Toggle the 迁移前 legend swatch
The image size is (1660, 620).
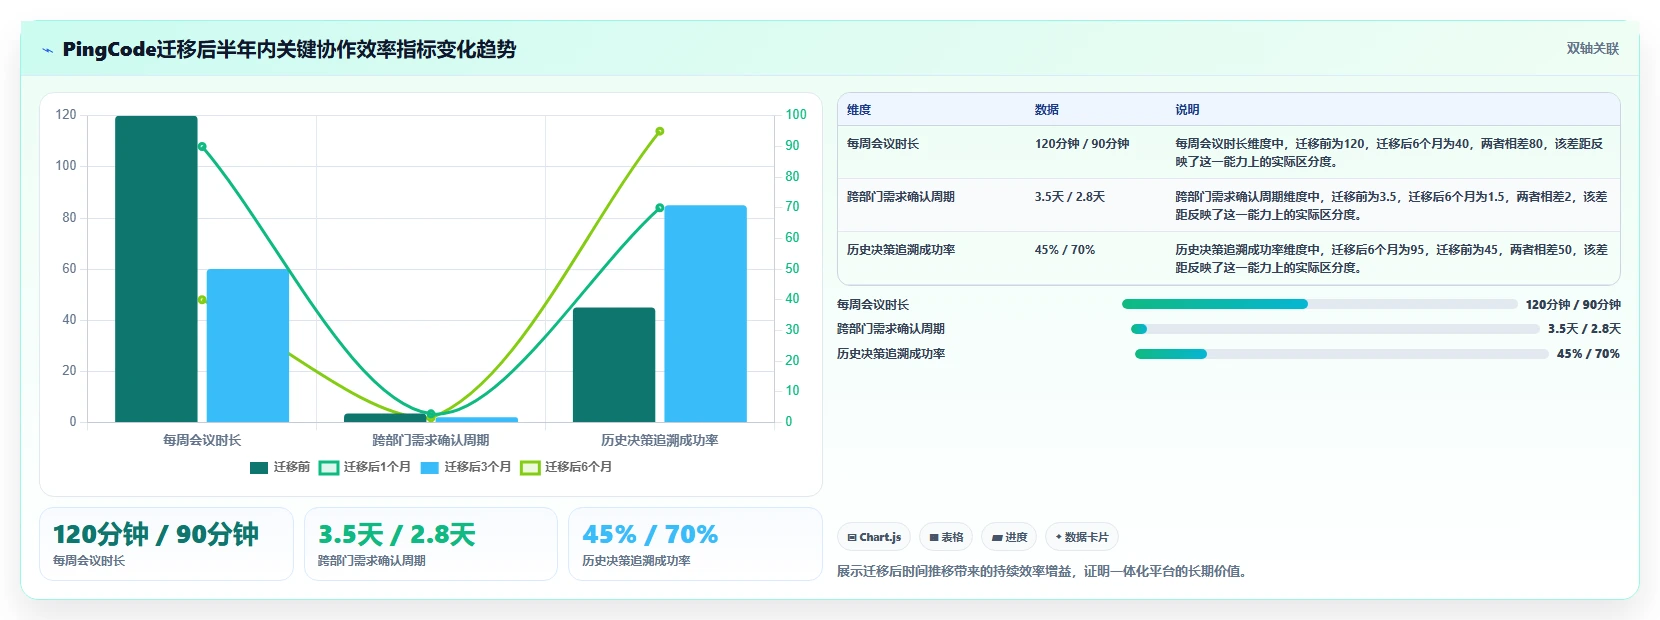[259, 467]
